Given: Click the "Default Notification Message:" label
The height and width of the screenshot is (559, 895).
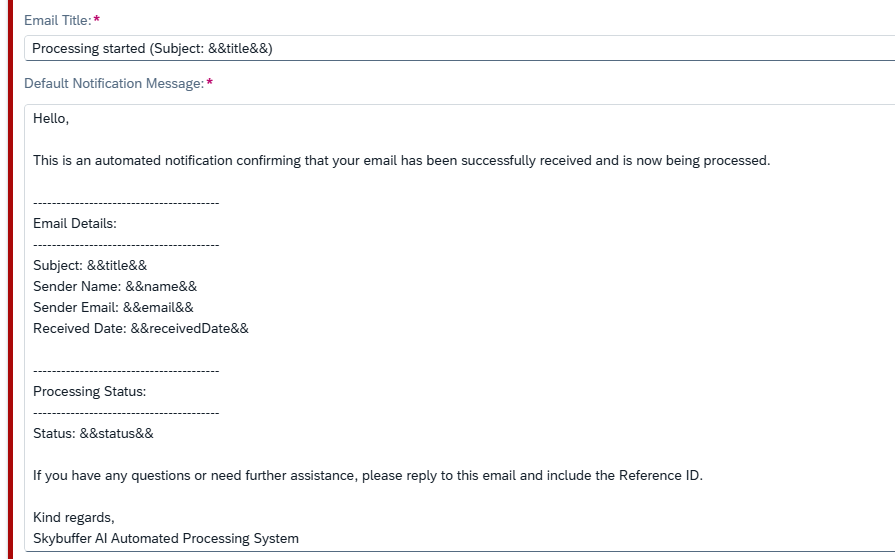Looking at the screenshot, I should coord(114,84).
